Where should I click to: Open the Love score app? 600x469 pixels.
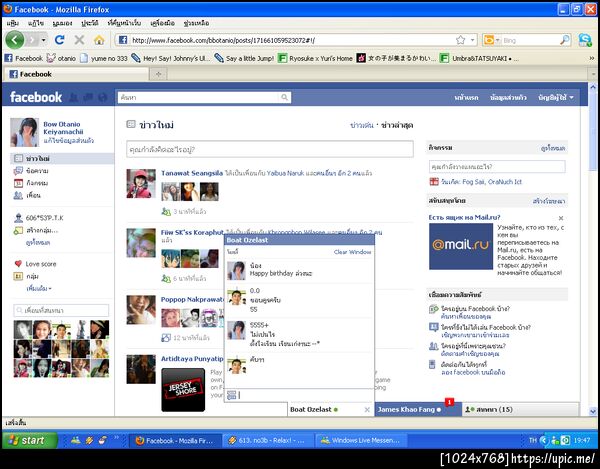click(35, 264)
